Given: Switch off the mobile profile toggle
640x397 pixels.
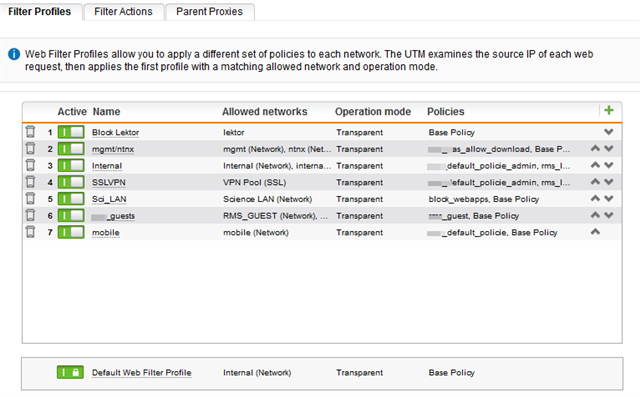Looking at the screenshot, I should [71, 232].
